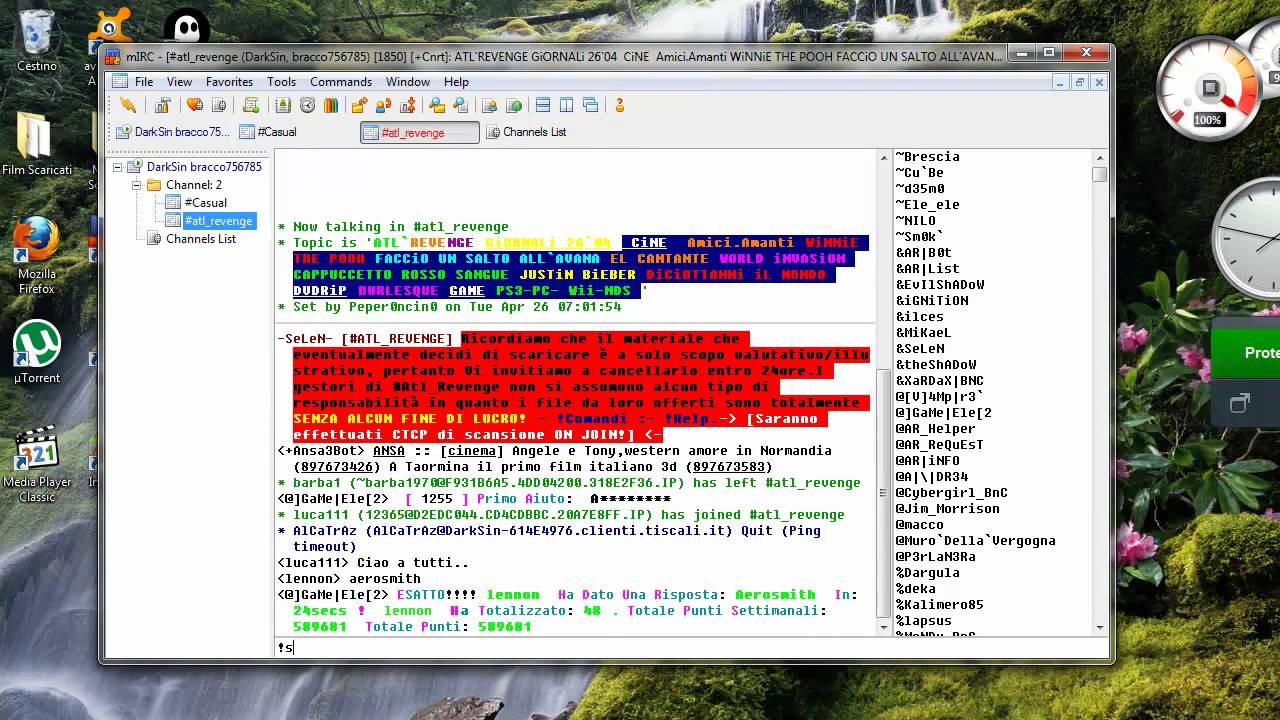
Task: Open Favorites using the heart toolbar icon
Action: 195,105
